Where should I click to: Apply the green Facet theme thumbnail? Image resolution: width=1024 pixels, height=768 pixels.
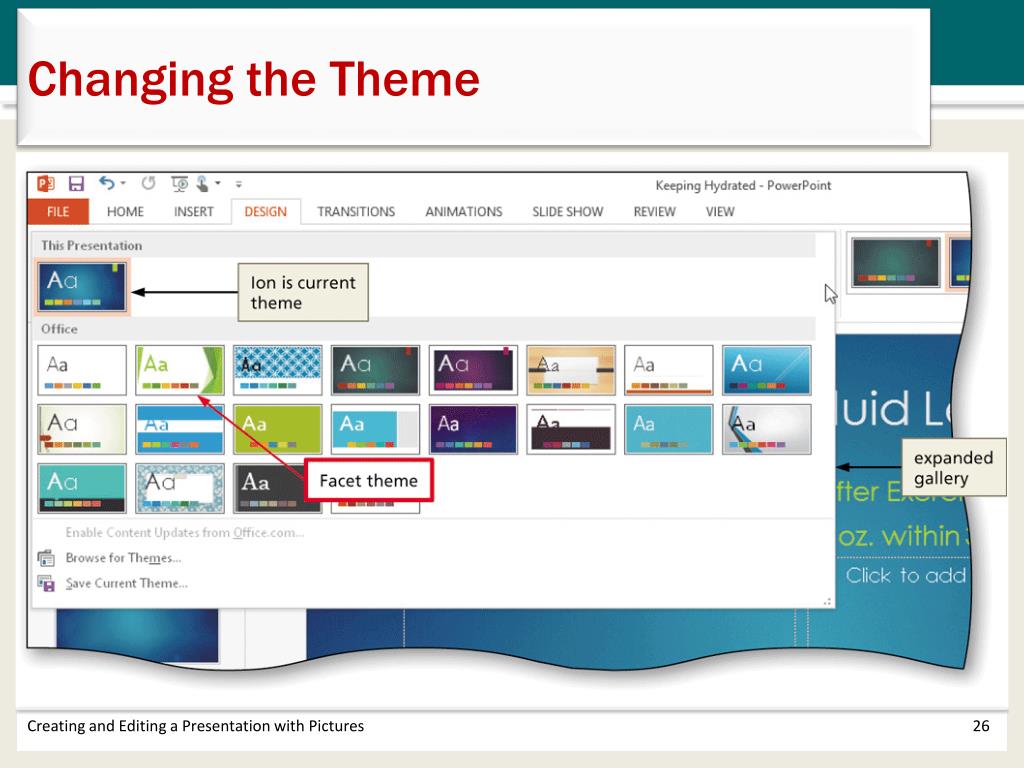[180, 370]
